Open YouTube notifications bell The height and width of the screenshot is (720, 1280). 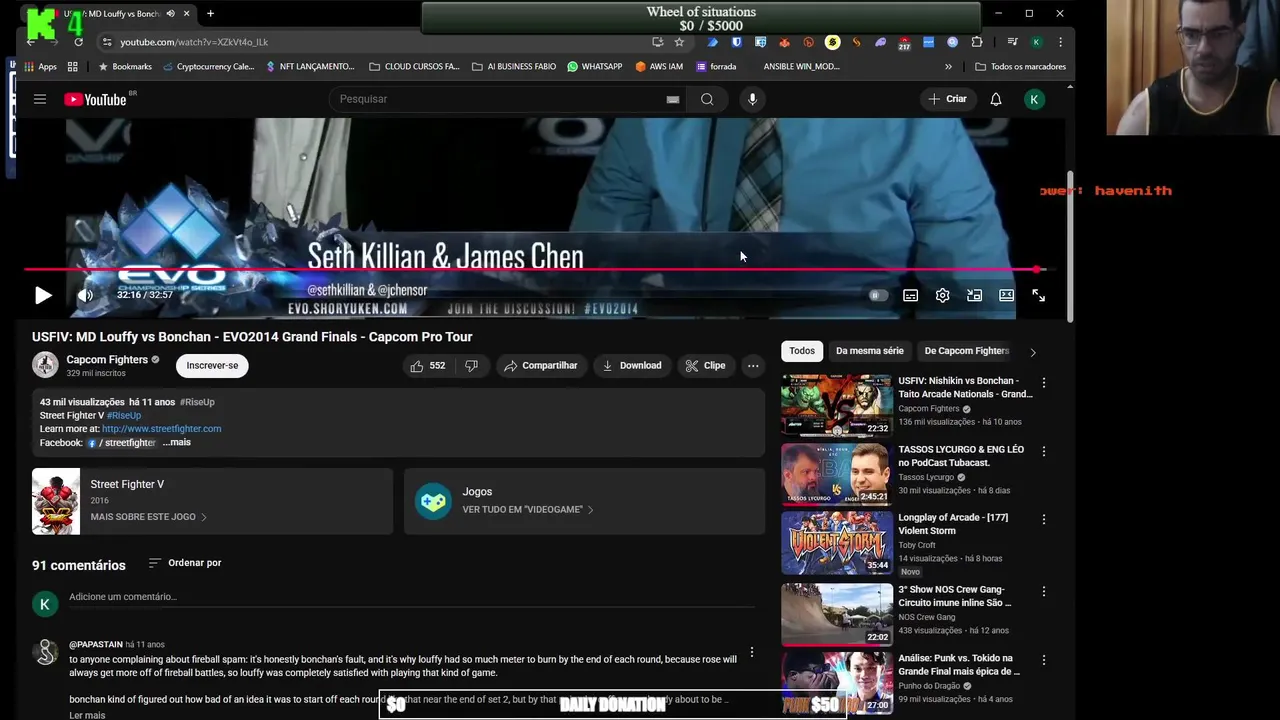coord(996,99)
